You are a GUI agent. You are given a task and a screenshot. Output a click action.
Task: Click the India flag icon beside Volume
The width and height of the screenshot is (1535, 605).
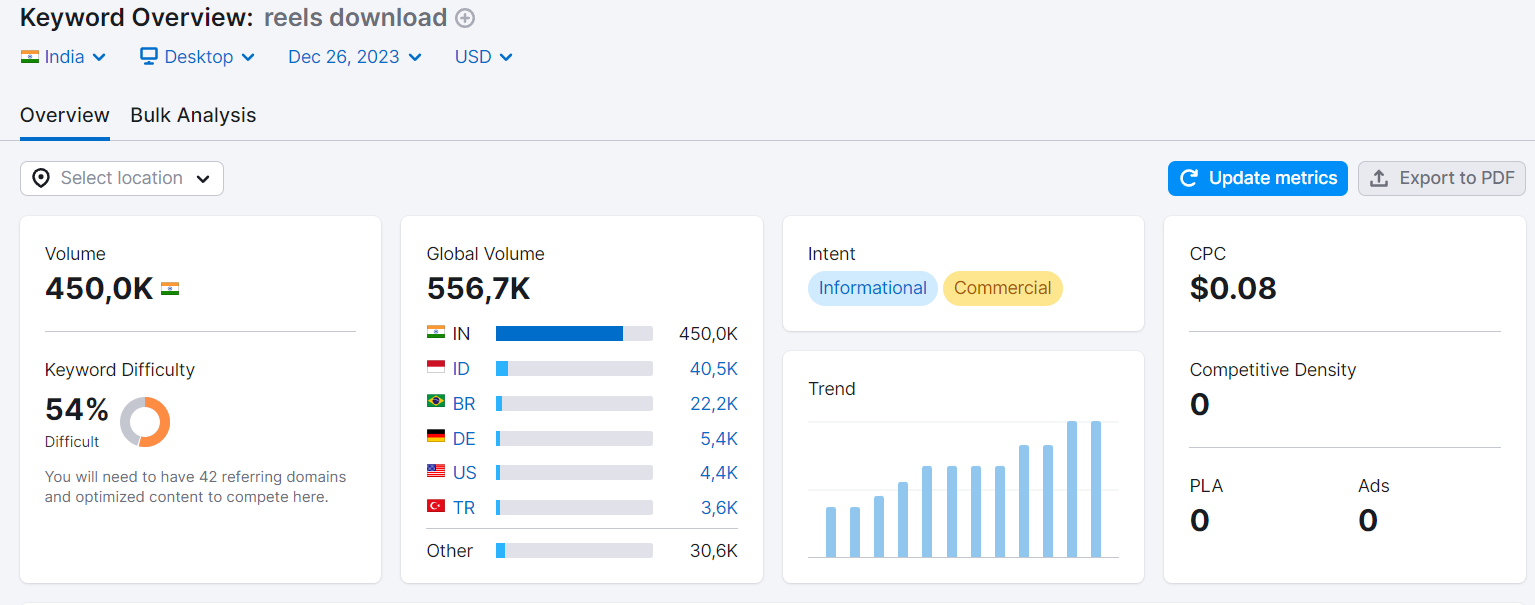[170, 289]
